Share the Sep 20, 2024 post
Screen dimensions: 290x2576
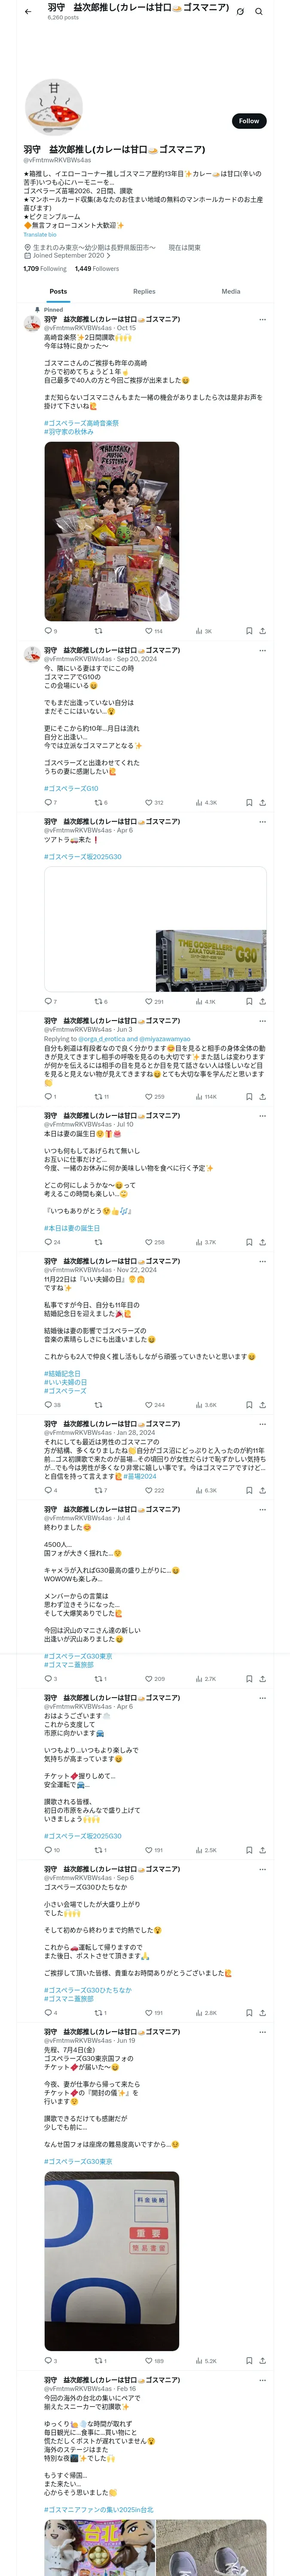click(x=262, y=802)
